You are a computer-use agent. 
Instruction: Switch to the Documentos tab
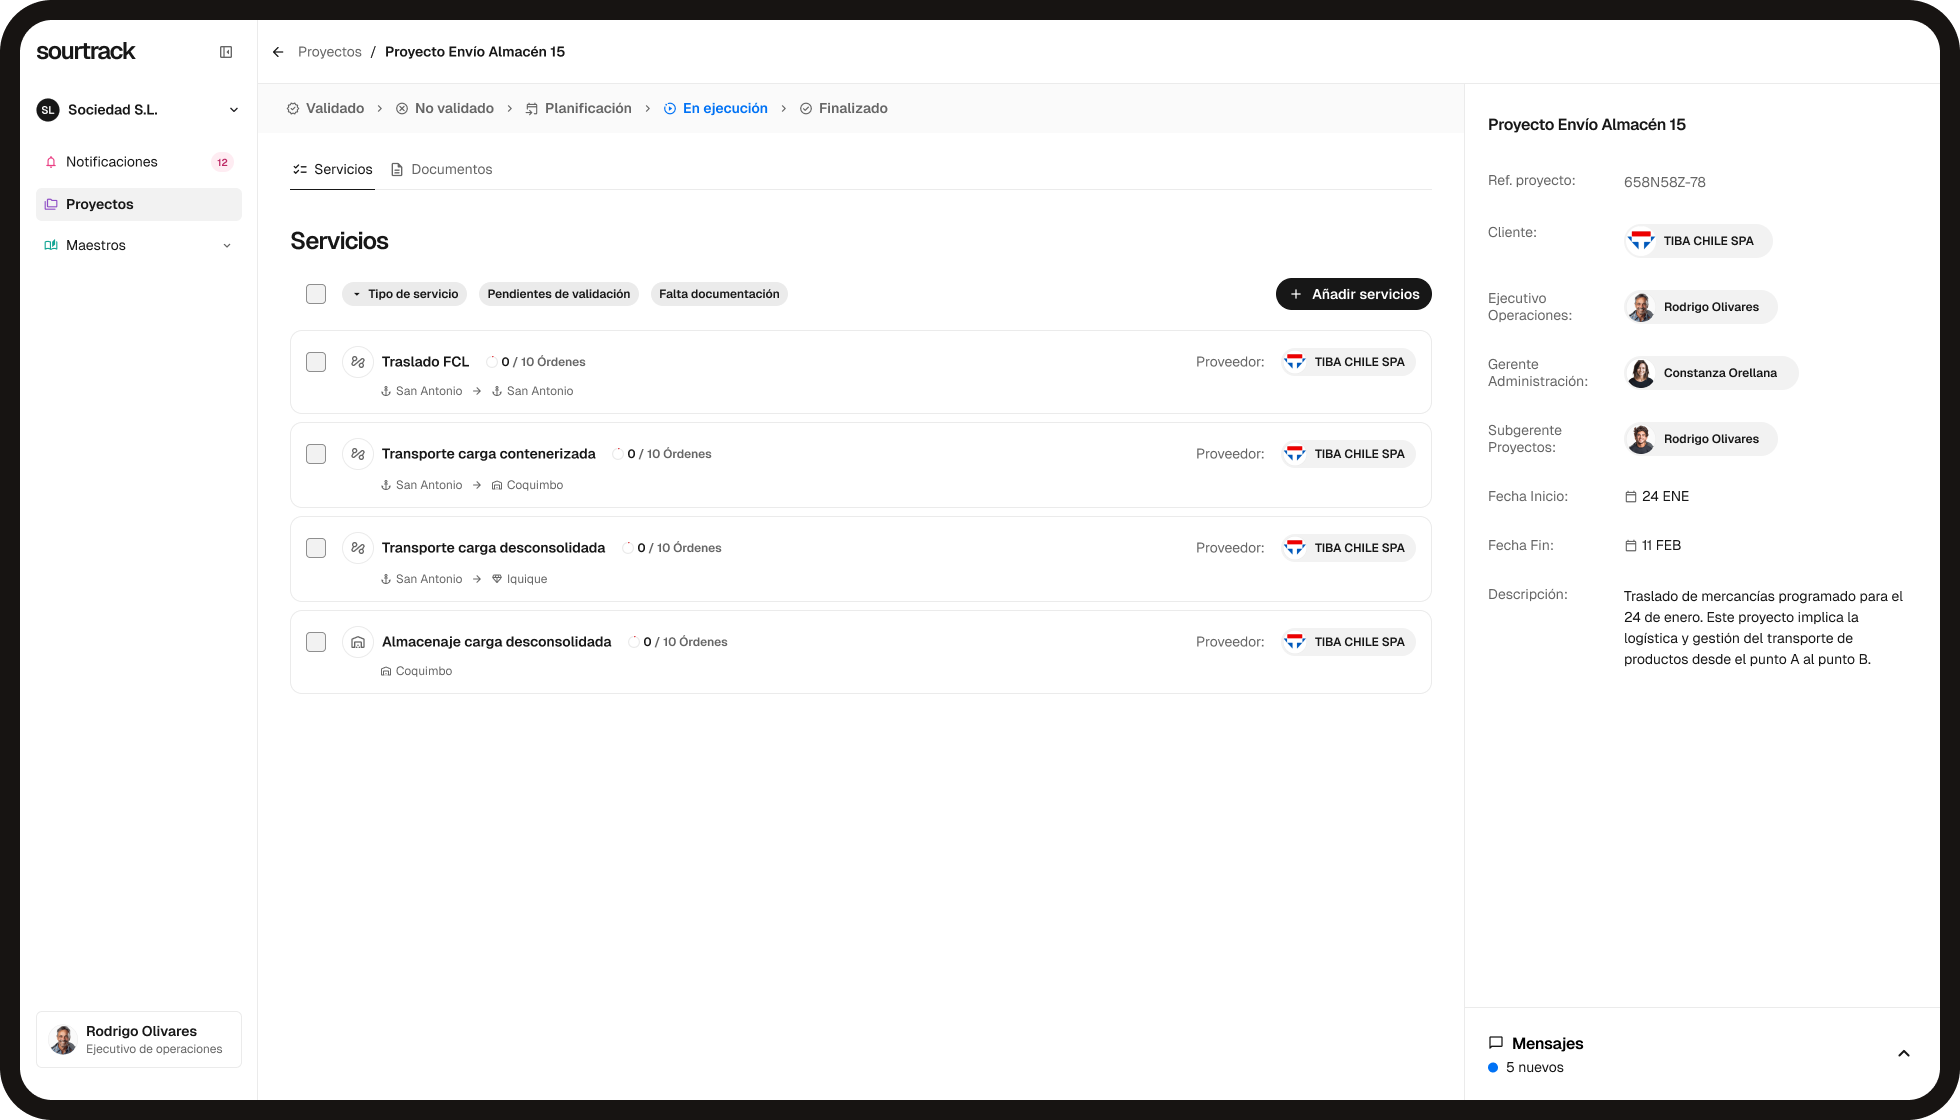(x=452, y=169)
